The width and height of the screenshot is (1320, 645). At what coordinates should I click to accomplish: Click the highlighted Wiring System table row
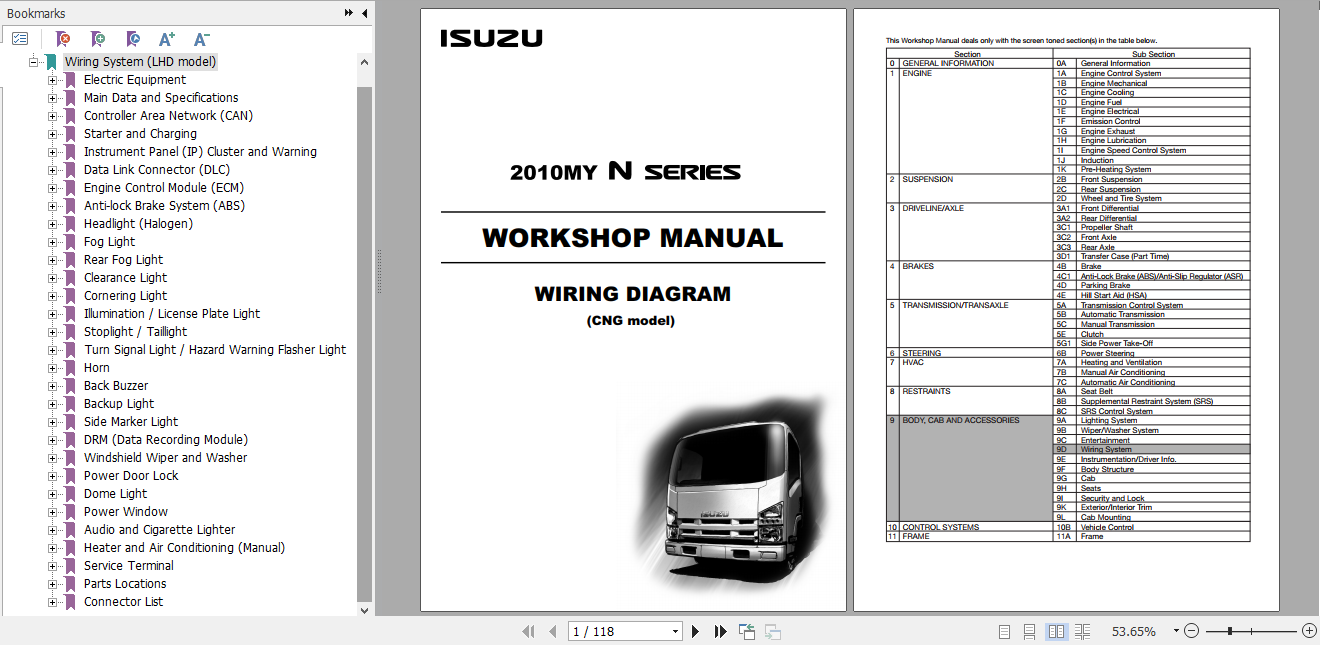(x=1151, y=450)
